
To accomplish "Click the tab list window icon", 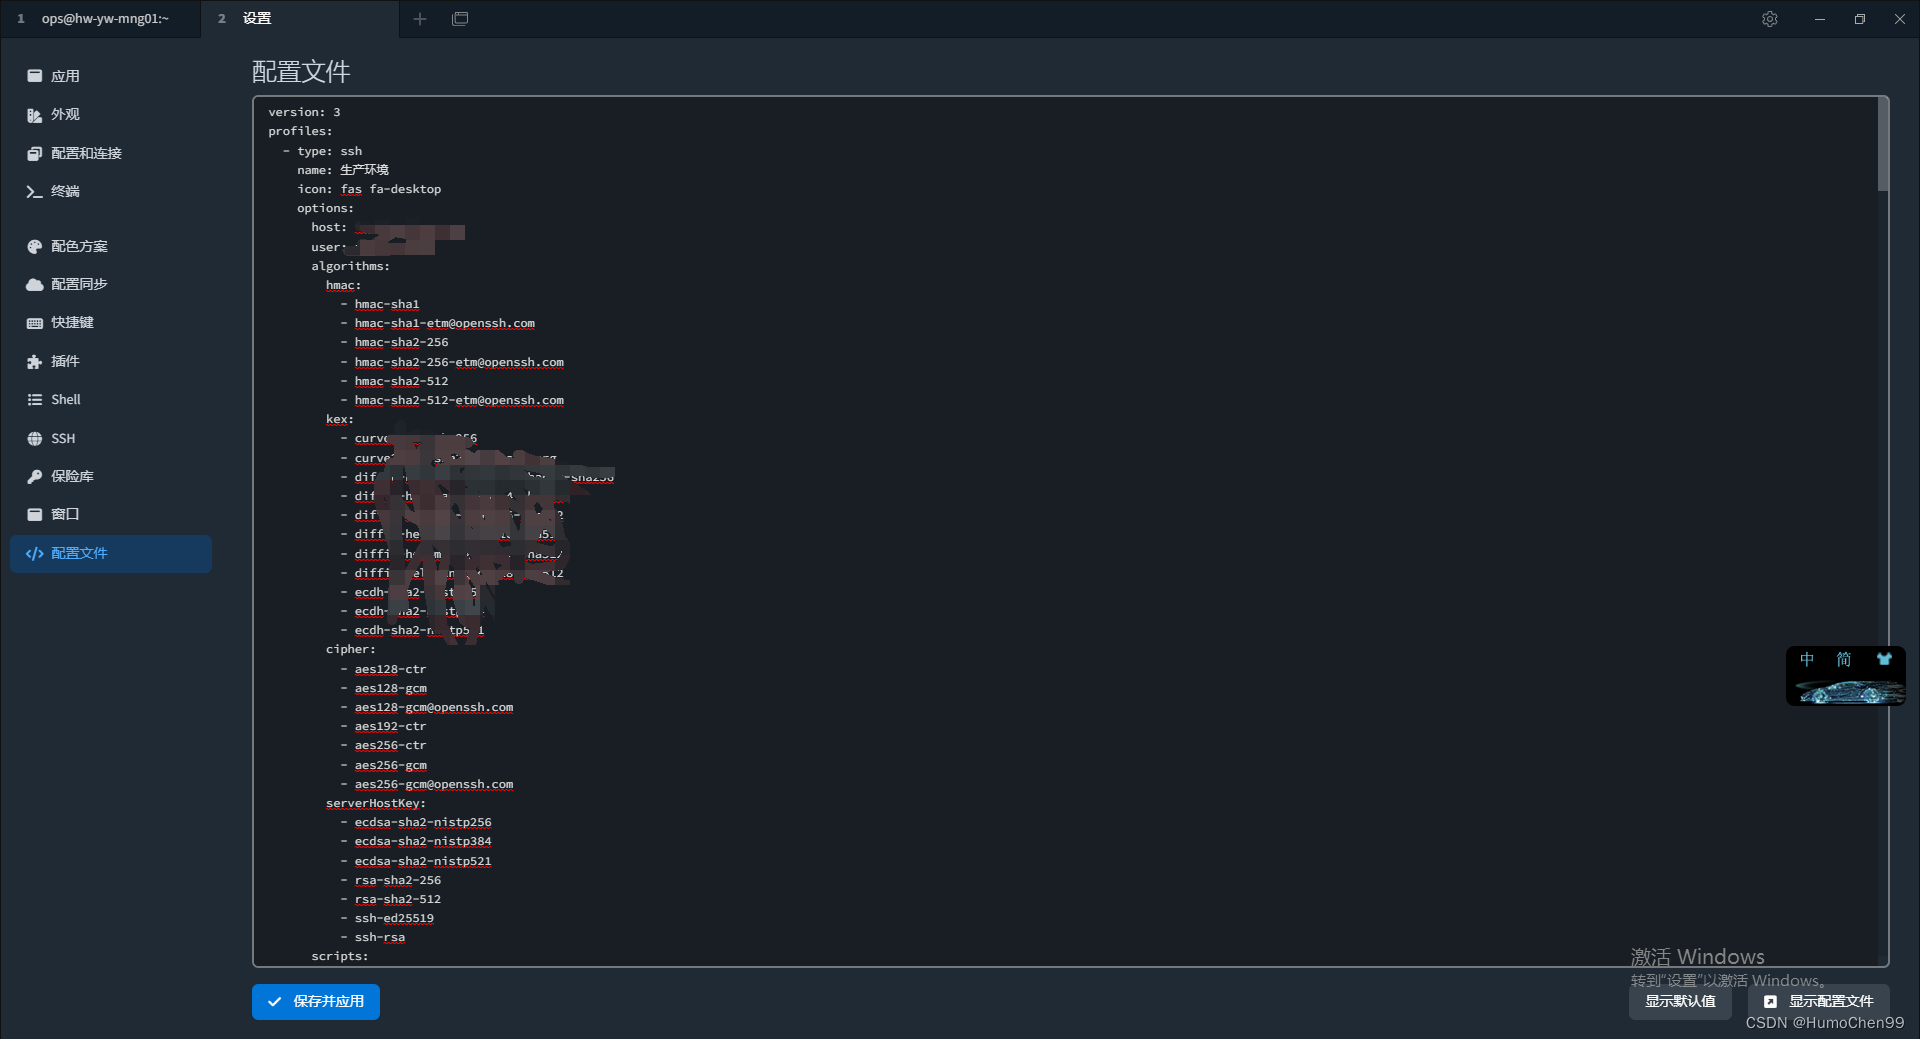I will 460,19.
